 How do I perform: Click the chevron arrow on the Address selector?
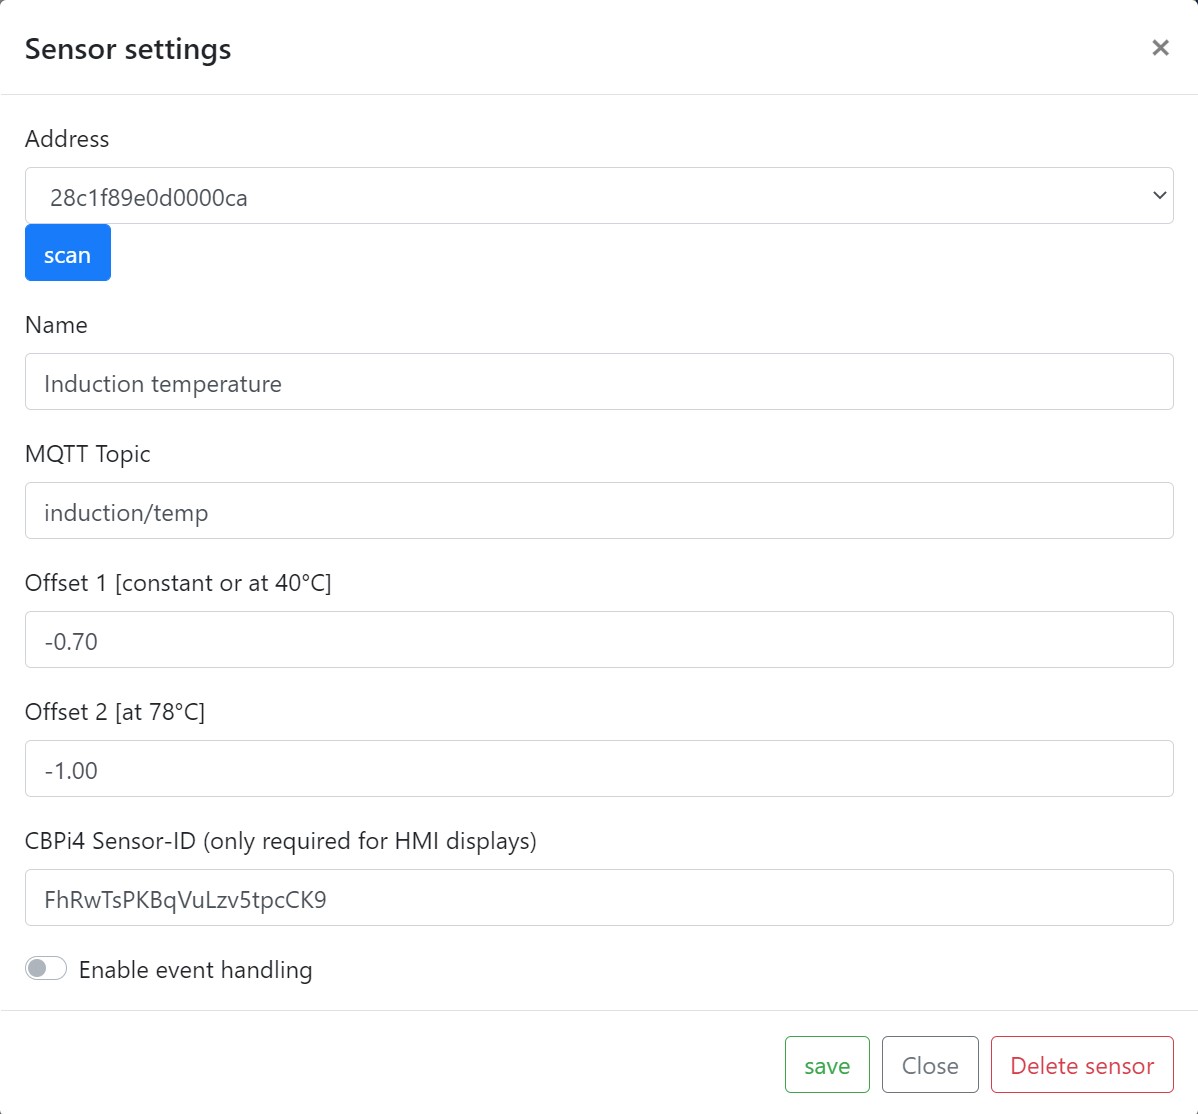point(1159,196)
